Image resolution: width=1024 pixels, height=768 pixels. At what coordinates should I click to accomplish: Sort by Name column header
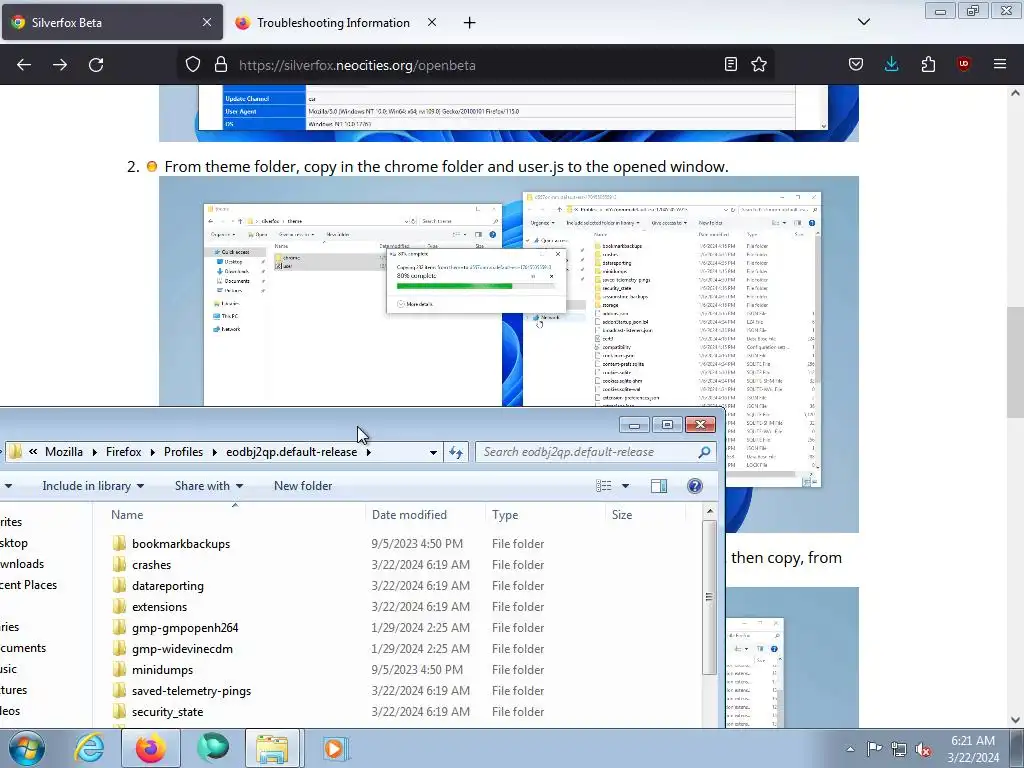(235, 515)
